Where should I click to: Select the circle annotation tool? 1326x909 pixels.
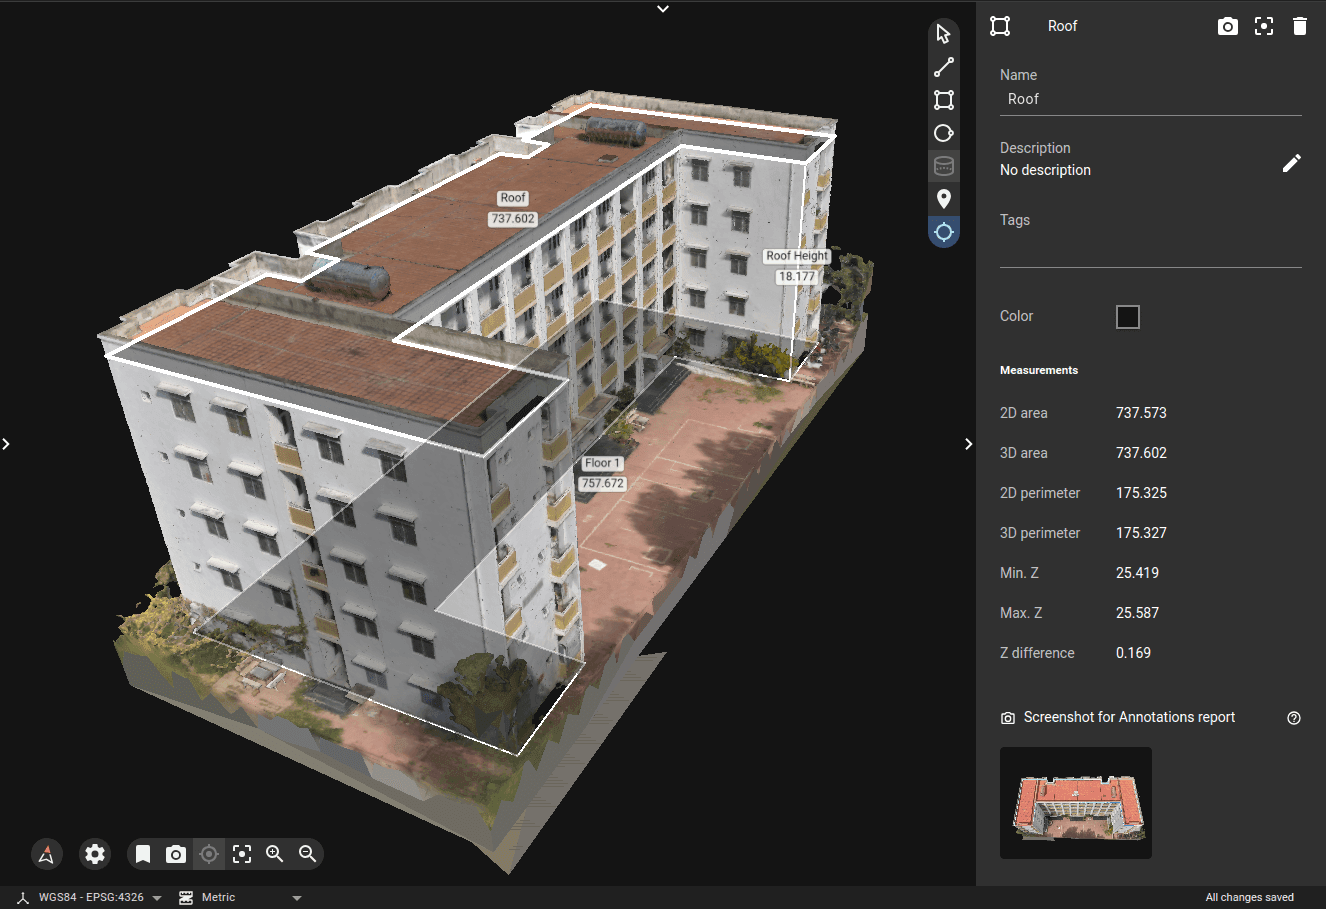coord(944,133)
